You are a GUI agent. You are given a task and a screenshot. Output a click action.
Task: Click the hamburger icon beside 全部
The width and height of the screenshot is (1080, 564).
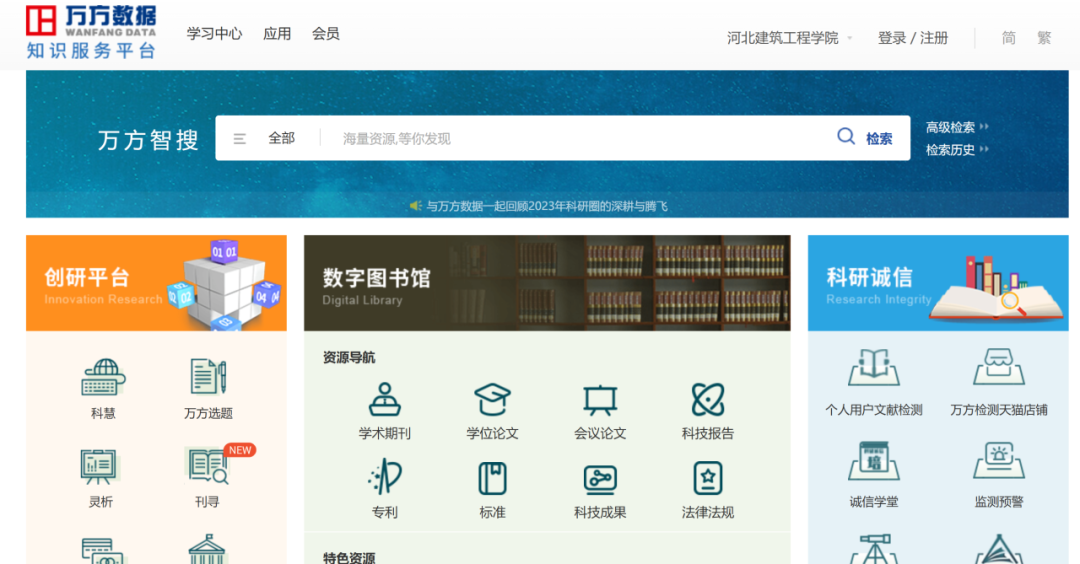pyautogui.click(x=240, y=139)
